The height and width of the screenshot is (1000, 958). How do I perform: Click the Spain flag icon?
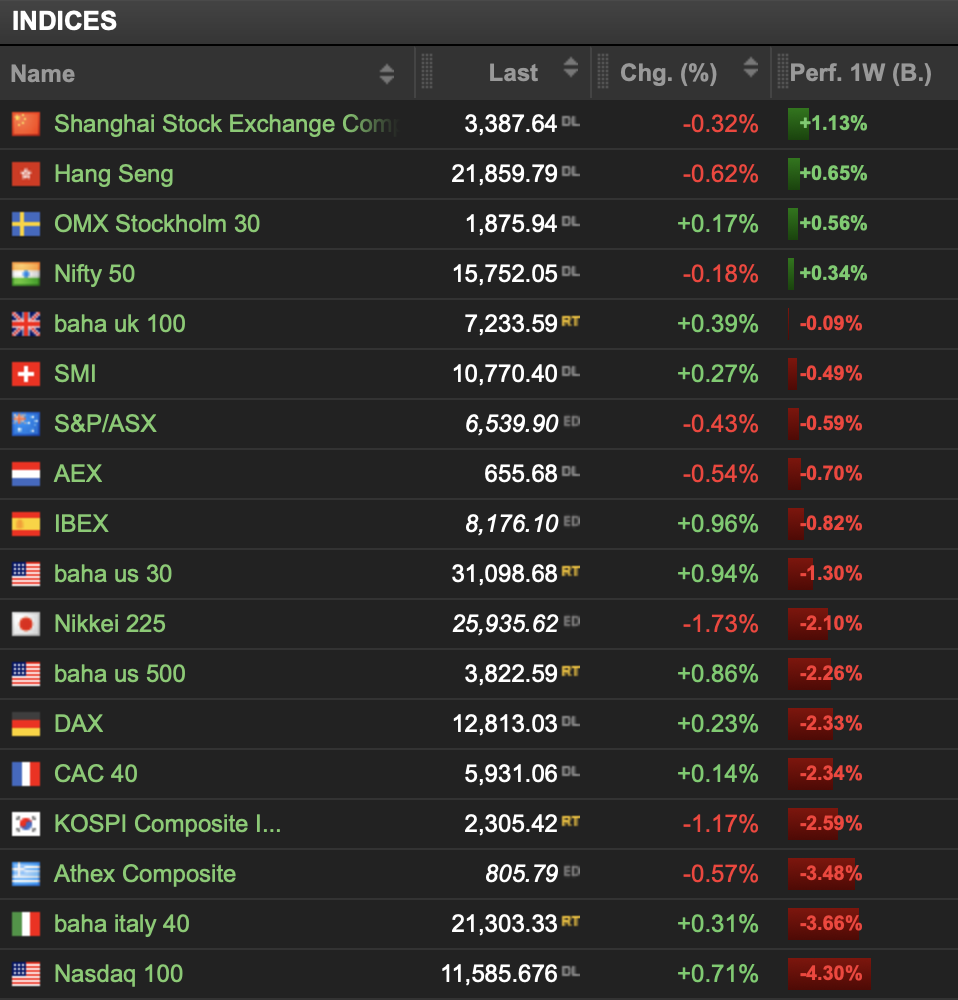point(26,524)
